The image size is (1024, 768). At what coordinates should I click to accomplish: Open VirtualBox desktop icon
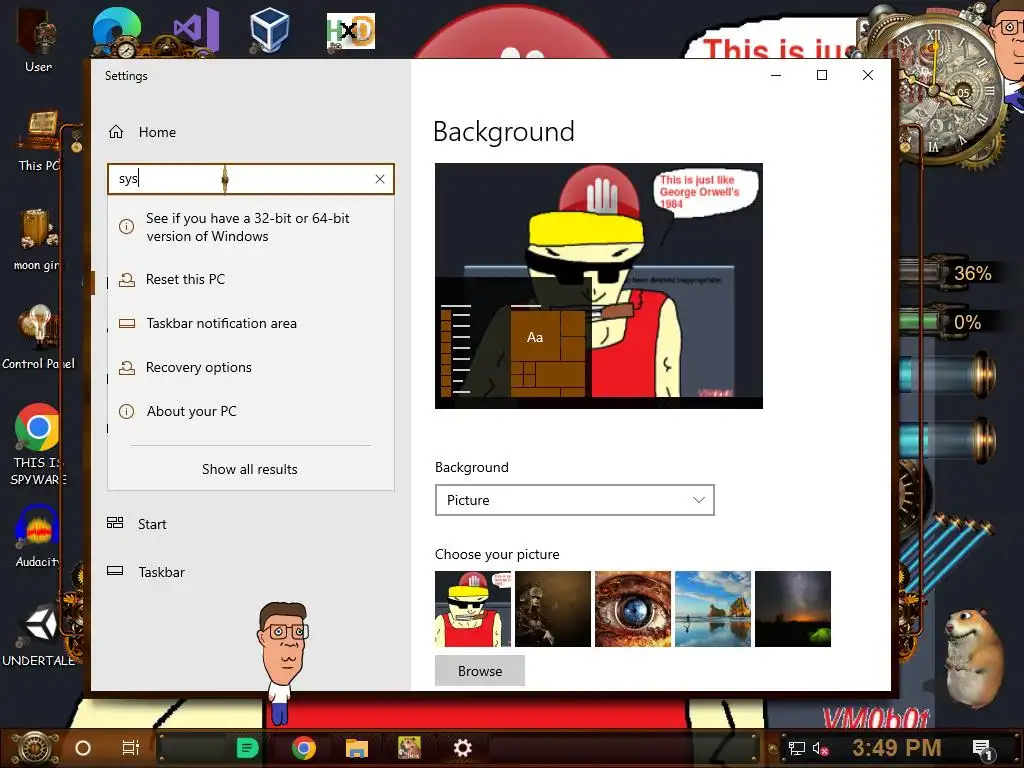click(x=269, y=30)
